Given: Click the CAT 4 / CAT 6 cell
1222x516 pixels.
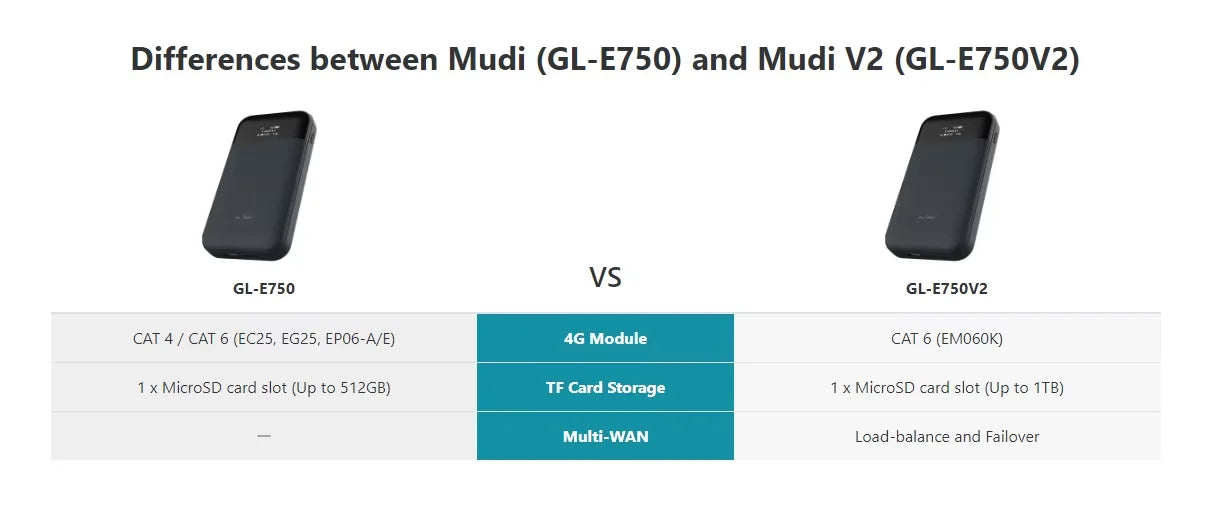Looking at the screenshot, I should click(264, 338).
